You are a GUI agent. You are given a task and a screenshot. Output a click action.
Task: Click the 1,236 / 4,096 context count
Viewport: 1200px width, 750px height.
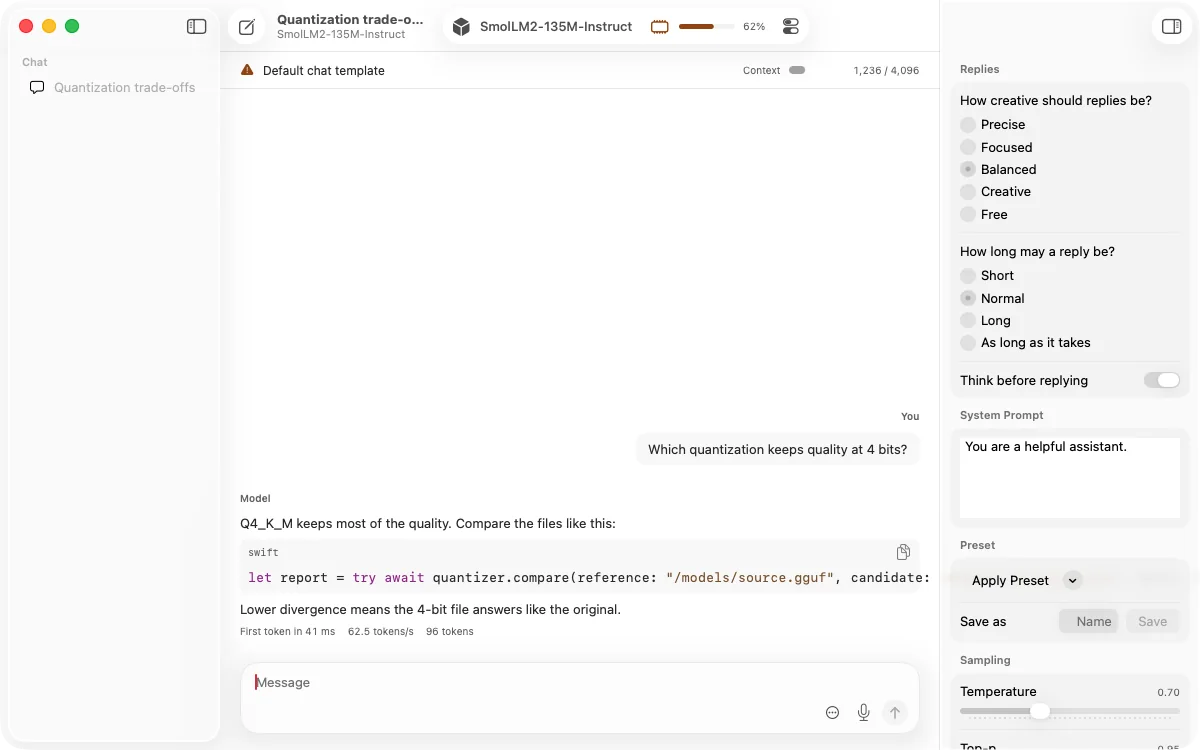click(x=886, y=71)
